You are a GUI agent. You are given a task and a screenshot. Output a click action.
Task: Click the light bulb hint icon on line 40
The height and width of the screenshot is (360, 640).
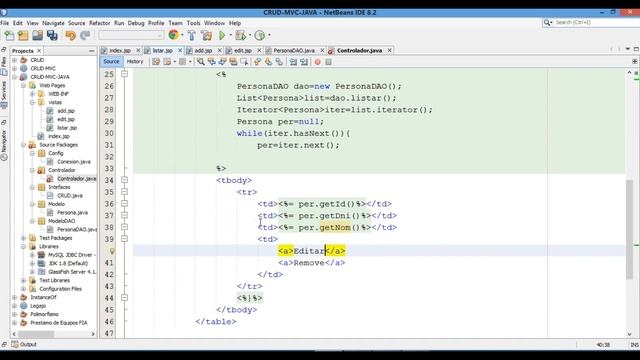(112, 251)
